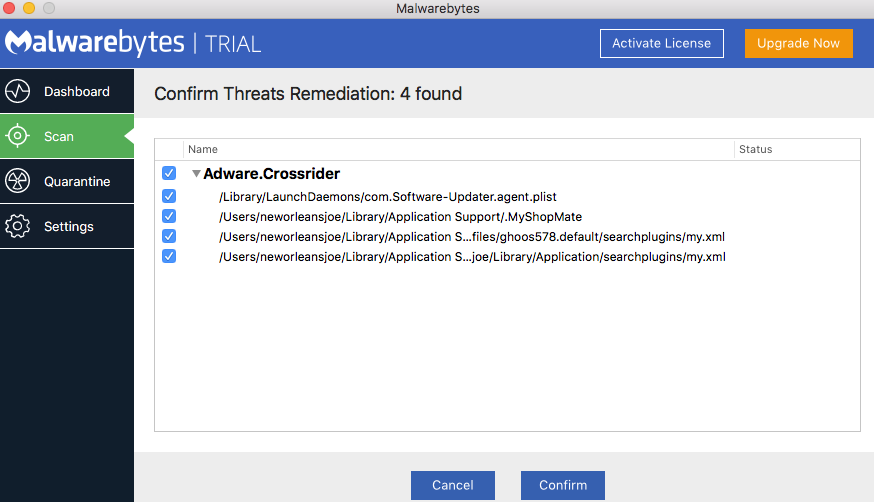Select the Application Support/.MyShopMate row

click(400, 217)
